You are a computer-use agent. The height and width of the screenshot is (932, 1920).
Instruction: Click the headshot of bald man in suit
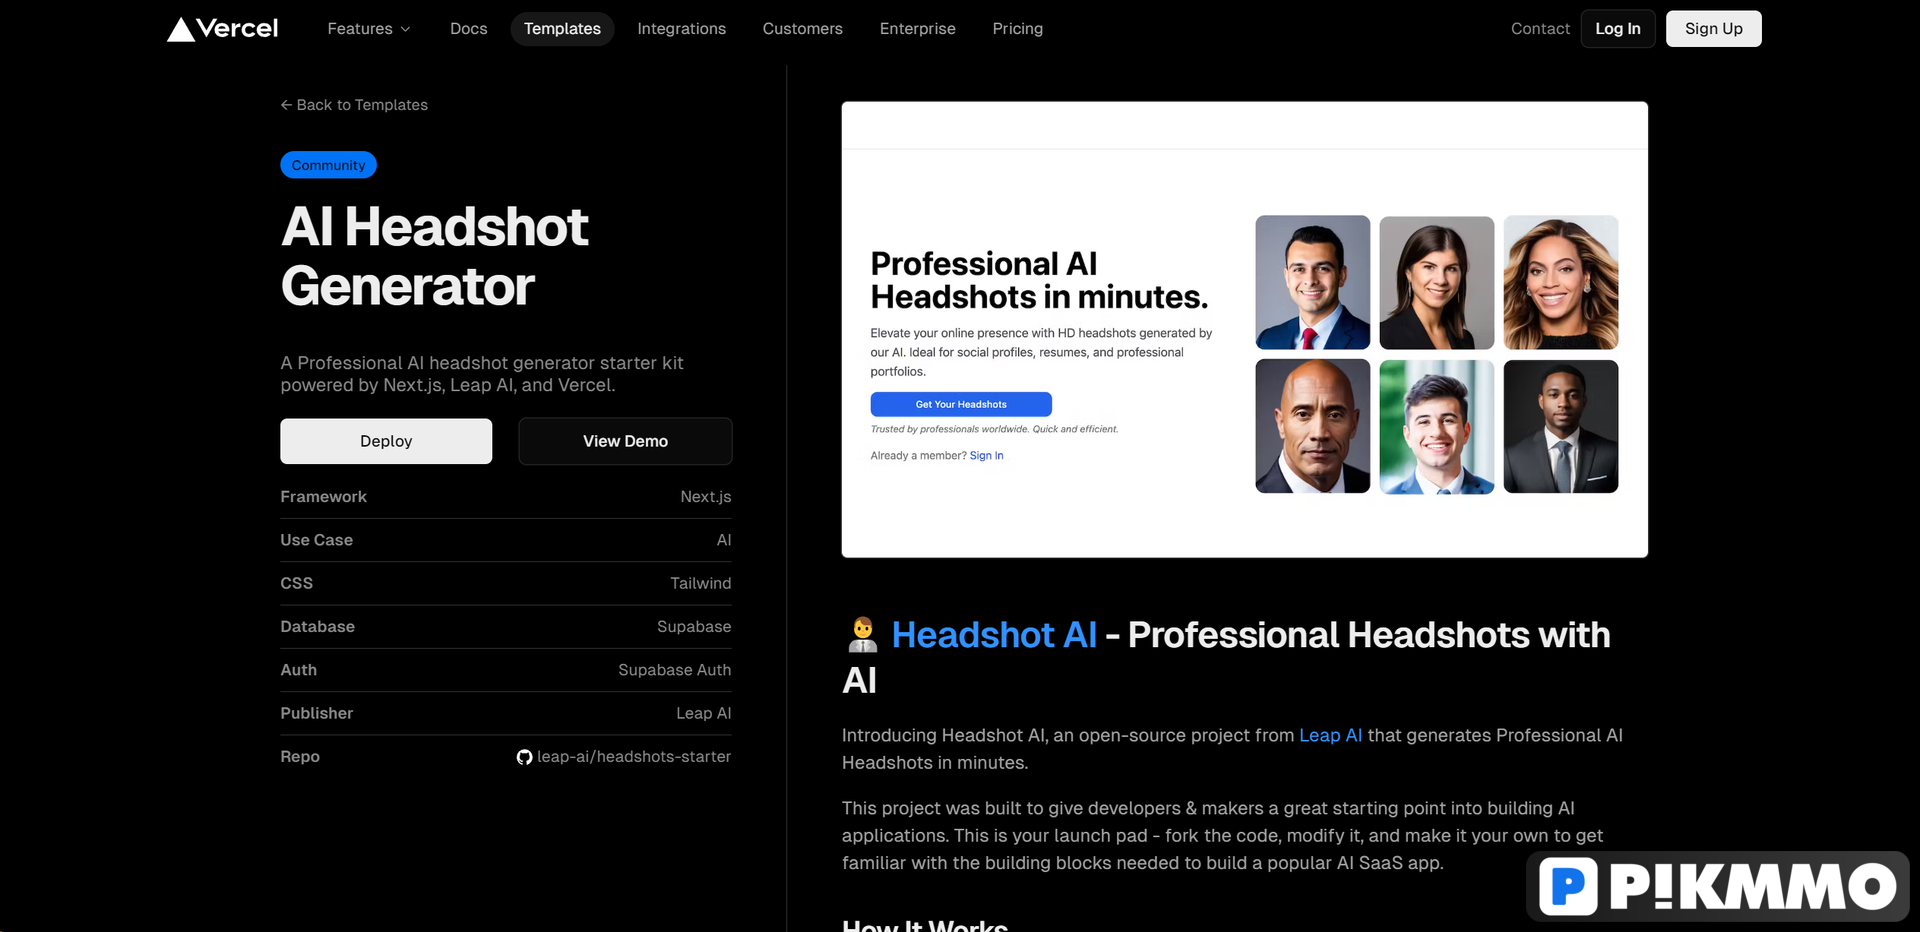[1313, 426]
